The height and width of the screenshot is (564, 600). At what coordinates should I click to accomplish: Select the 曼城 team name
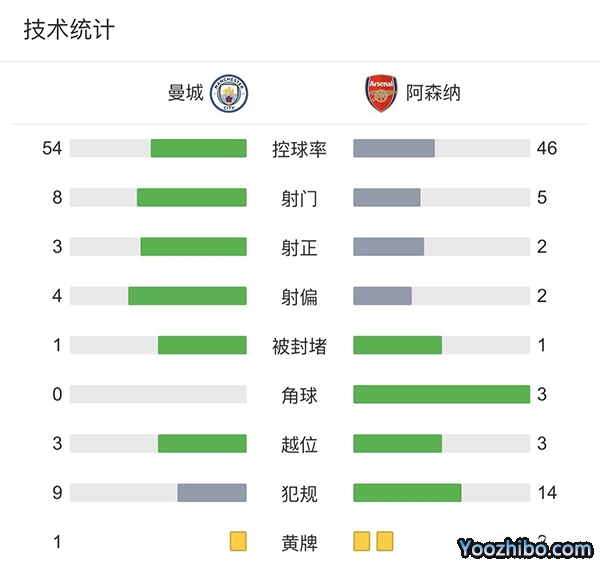pyautogui.click(x=186, y=94)
